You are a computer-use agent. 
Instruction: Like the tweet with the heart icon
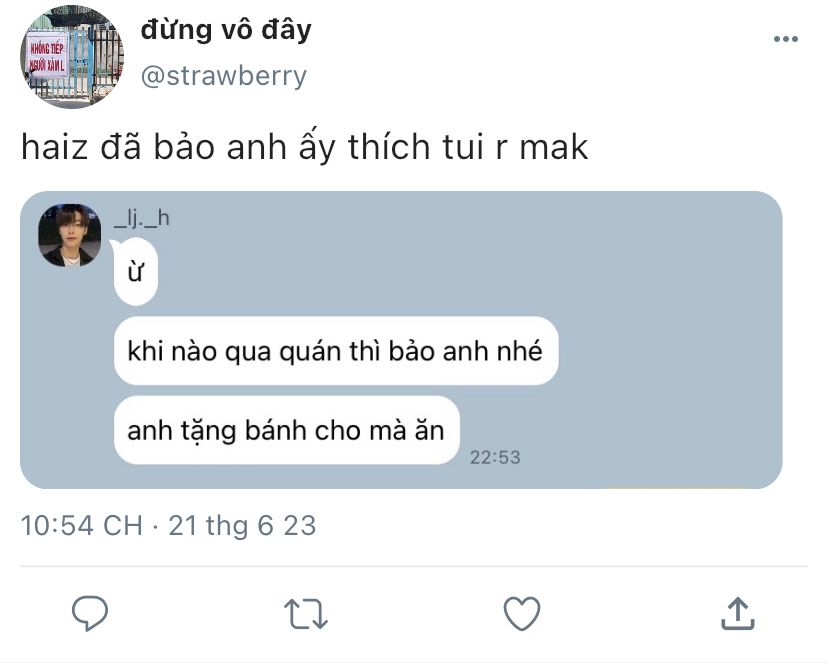pos(522,613)
